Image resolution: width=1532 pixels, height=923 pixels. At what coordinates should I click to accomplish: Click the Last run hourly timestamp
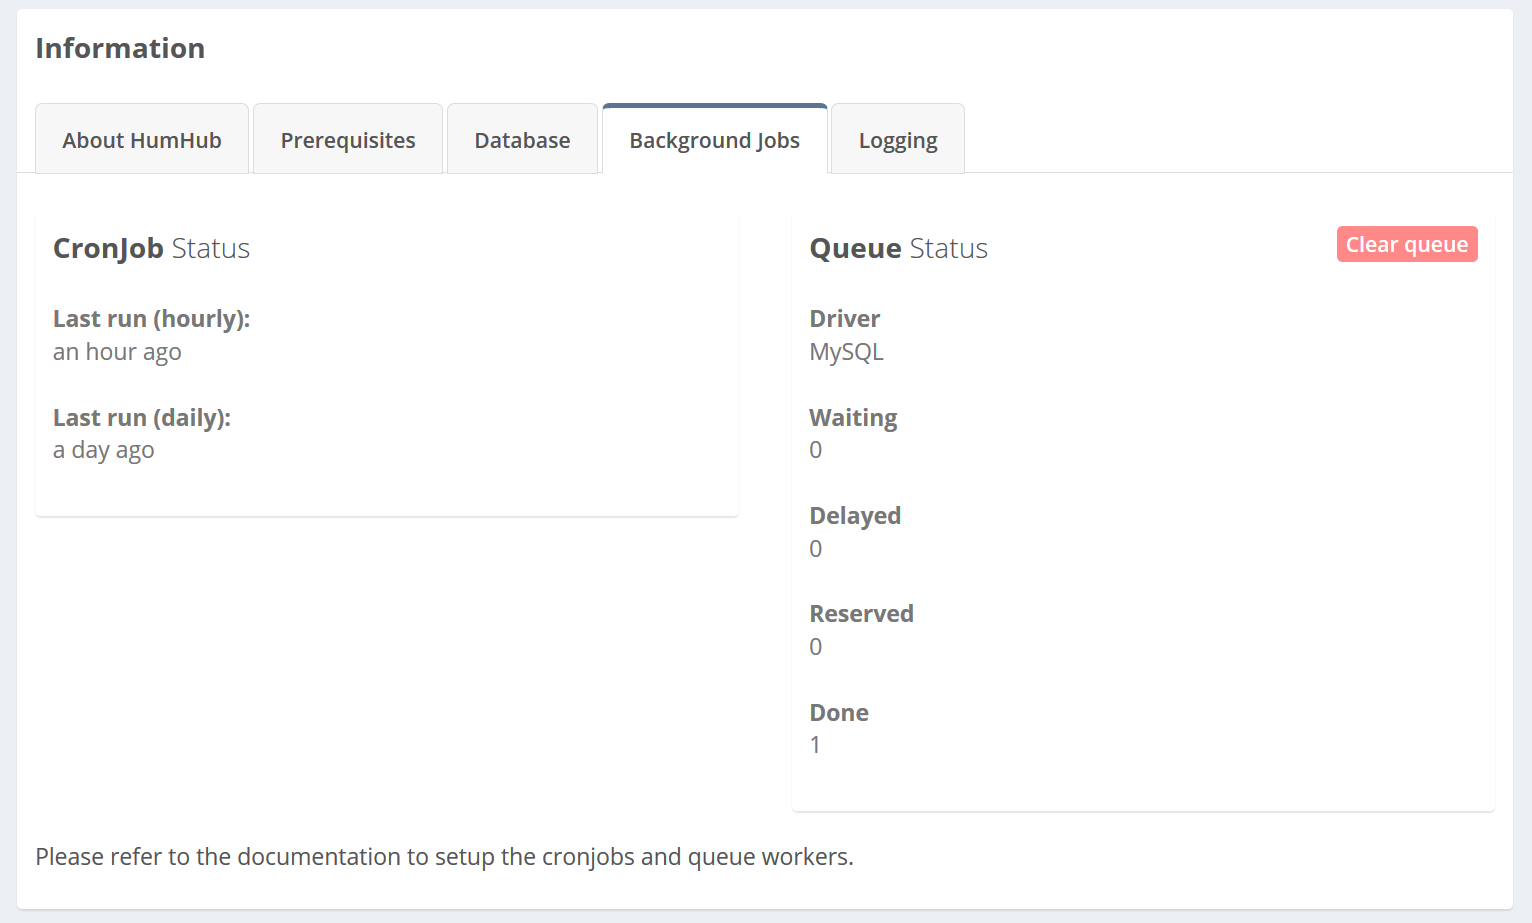117,351
